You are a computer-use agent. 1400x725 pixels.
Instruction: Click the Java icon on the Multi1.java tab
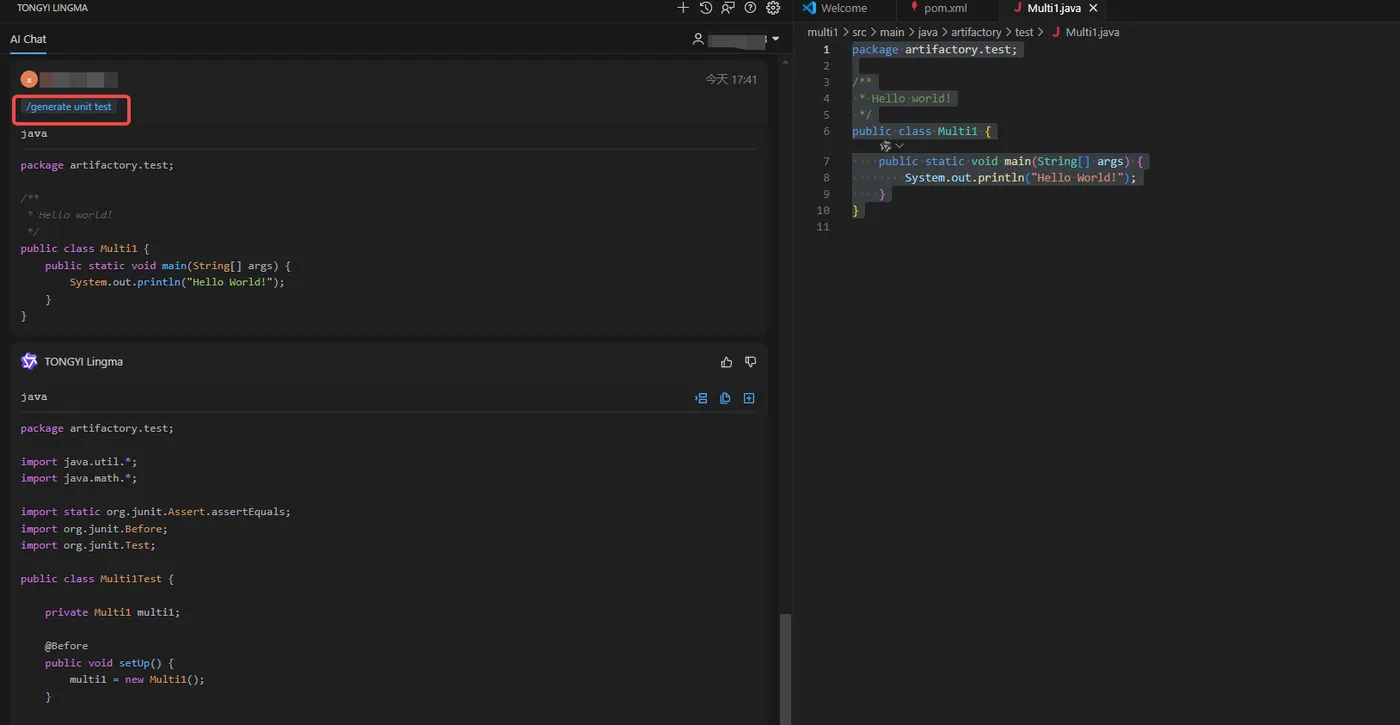click(x=1018, y=8)
